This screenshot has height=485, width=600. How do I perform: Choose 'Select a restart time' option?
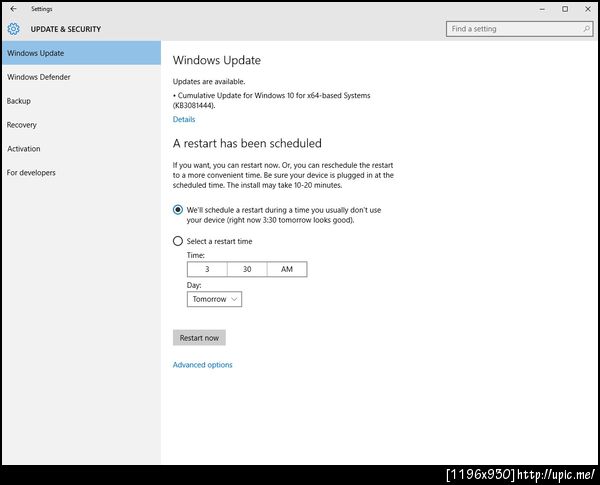[x=178, y=241]
